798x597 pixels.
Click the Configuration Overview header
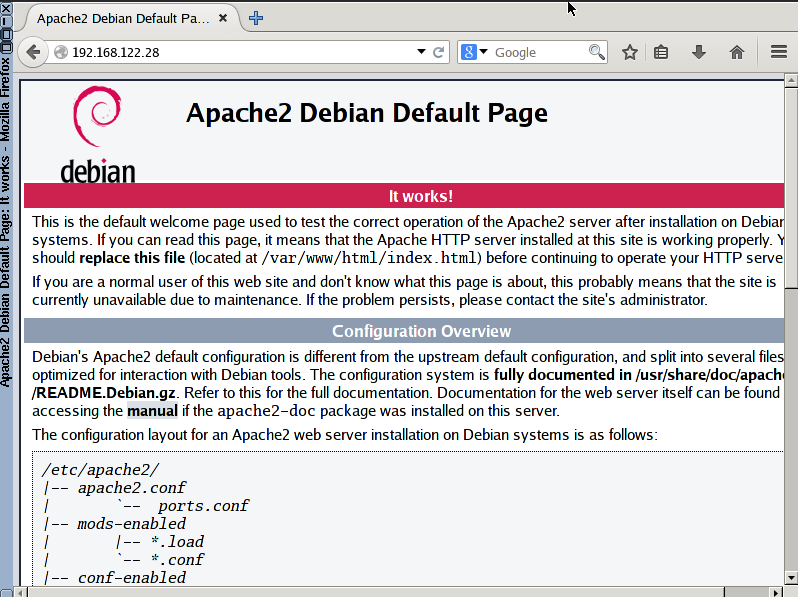pyautogui.click(x=421, y=331)
